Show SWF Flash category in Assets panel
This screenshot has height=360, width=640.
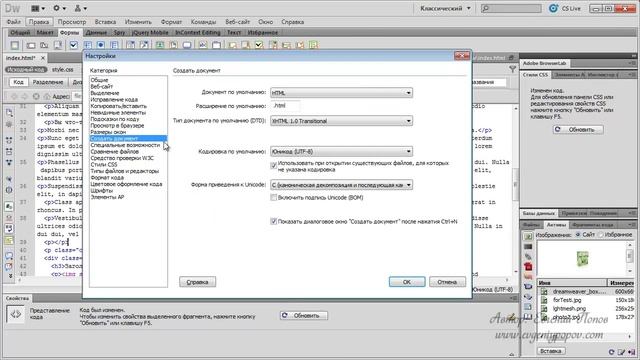click(x=528, y=267)
